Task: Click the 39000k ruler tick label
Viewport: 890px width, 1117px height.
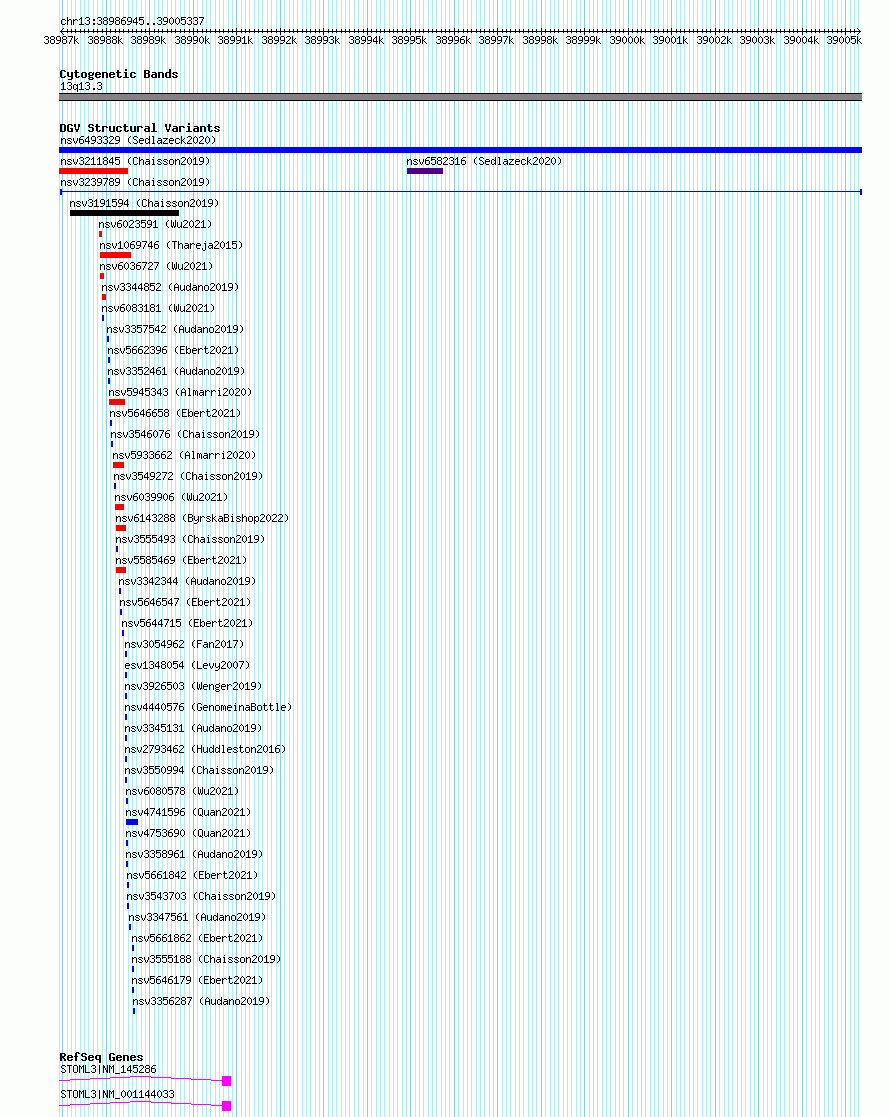Action: 626,41
